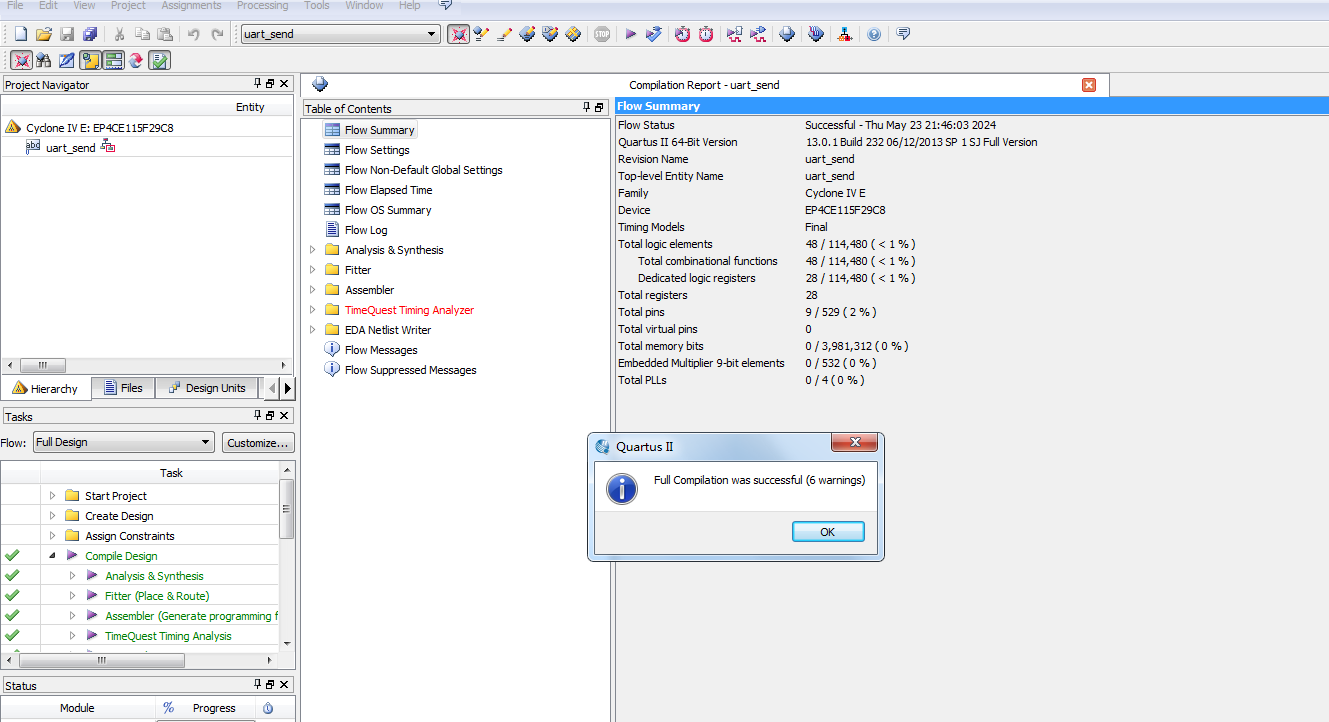Click the stopwatch icon in Status header
This screenshot has width=1329, height=722.
click(268, 708)
